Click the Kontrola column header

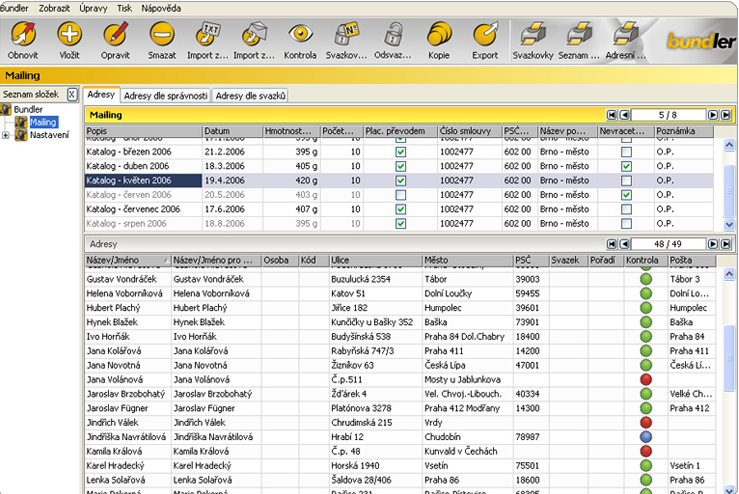[x=645, y=260]
